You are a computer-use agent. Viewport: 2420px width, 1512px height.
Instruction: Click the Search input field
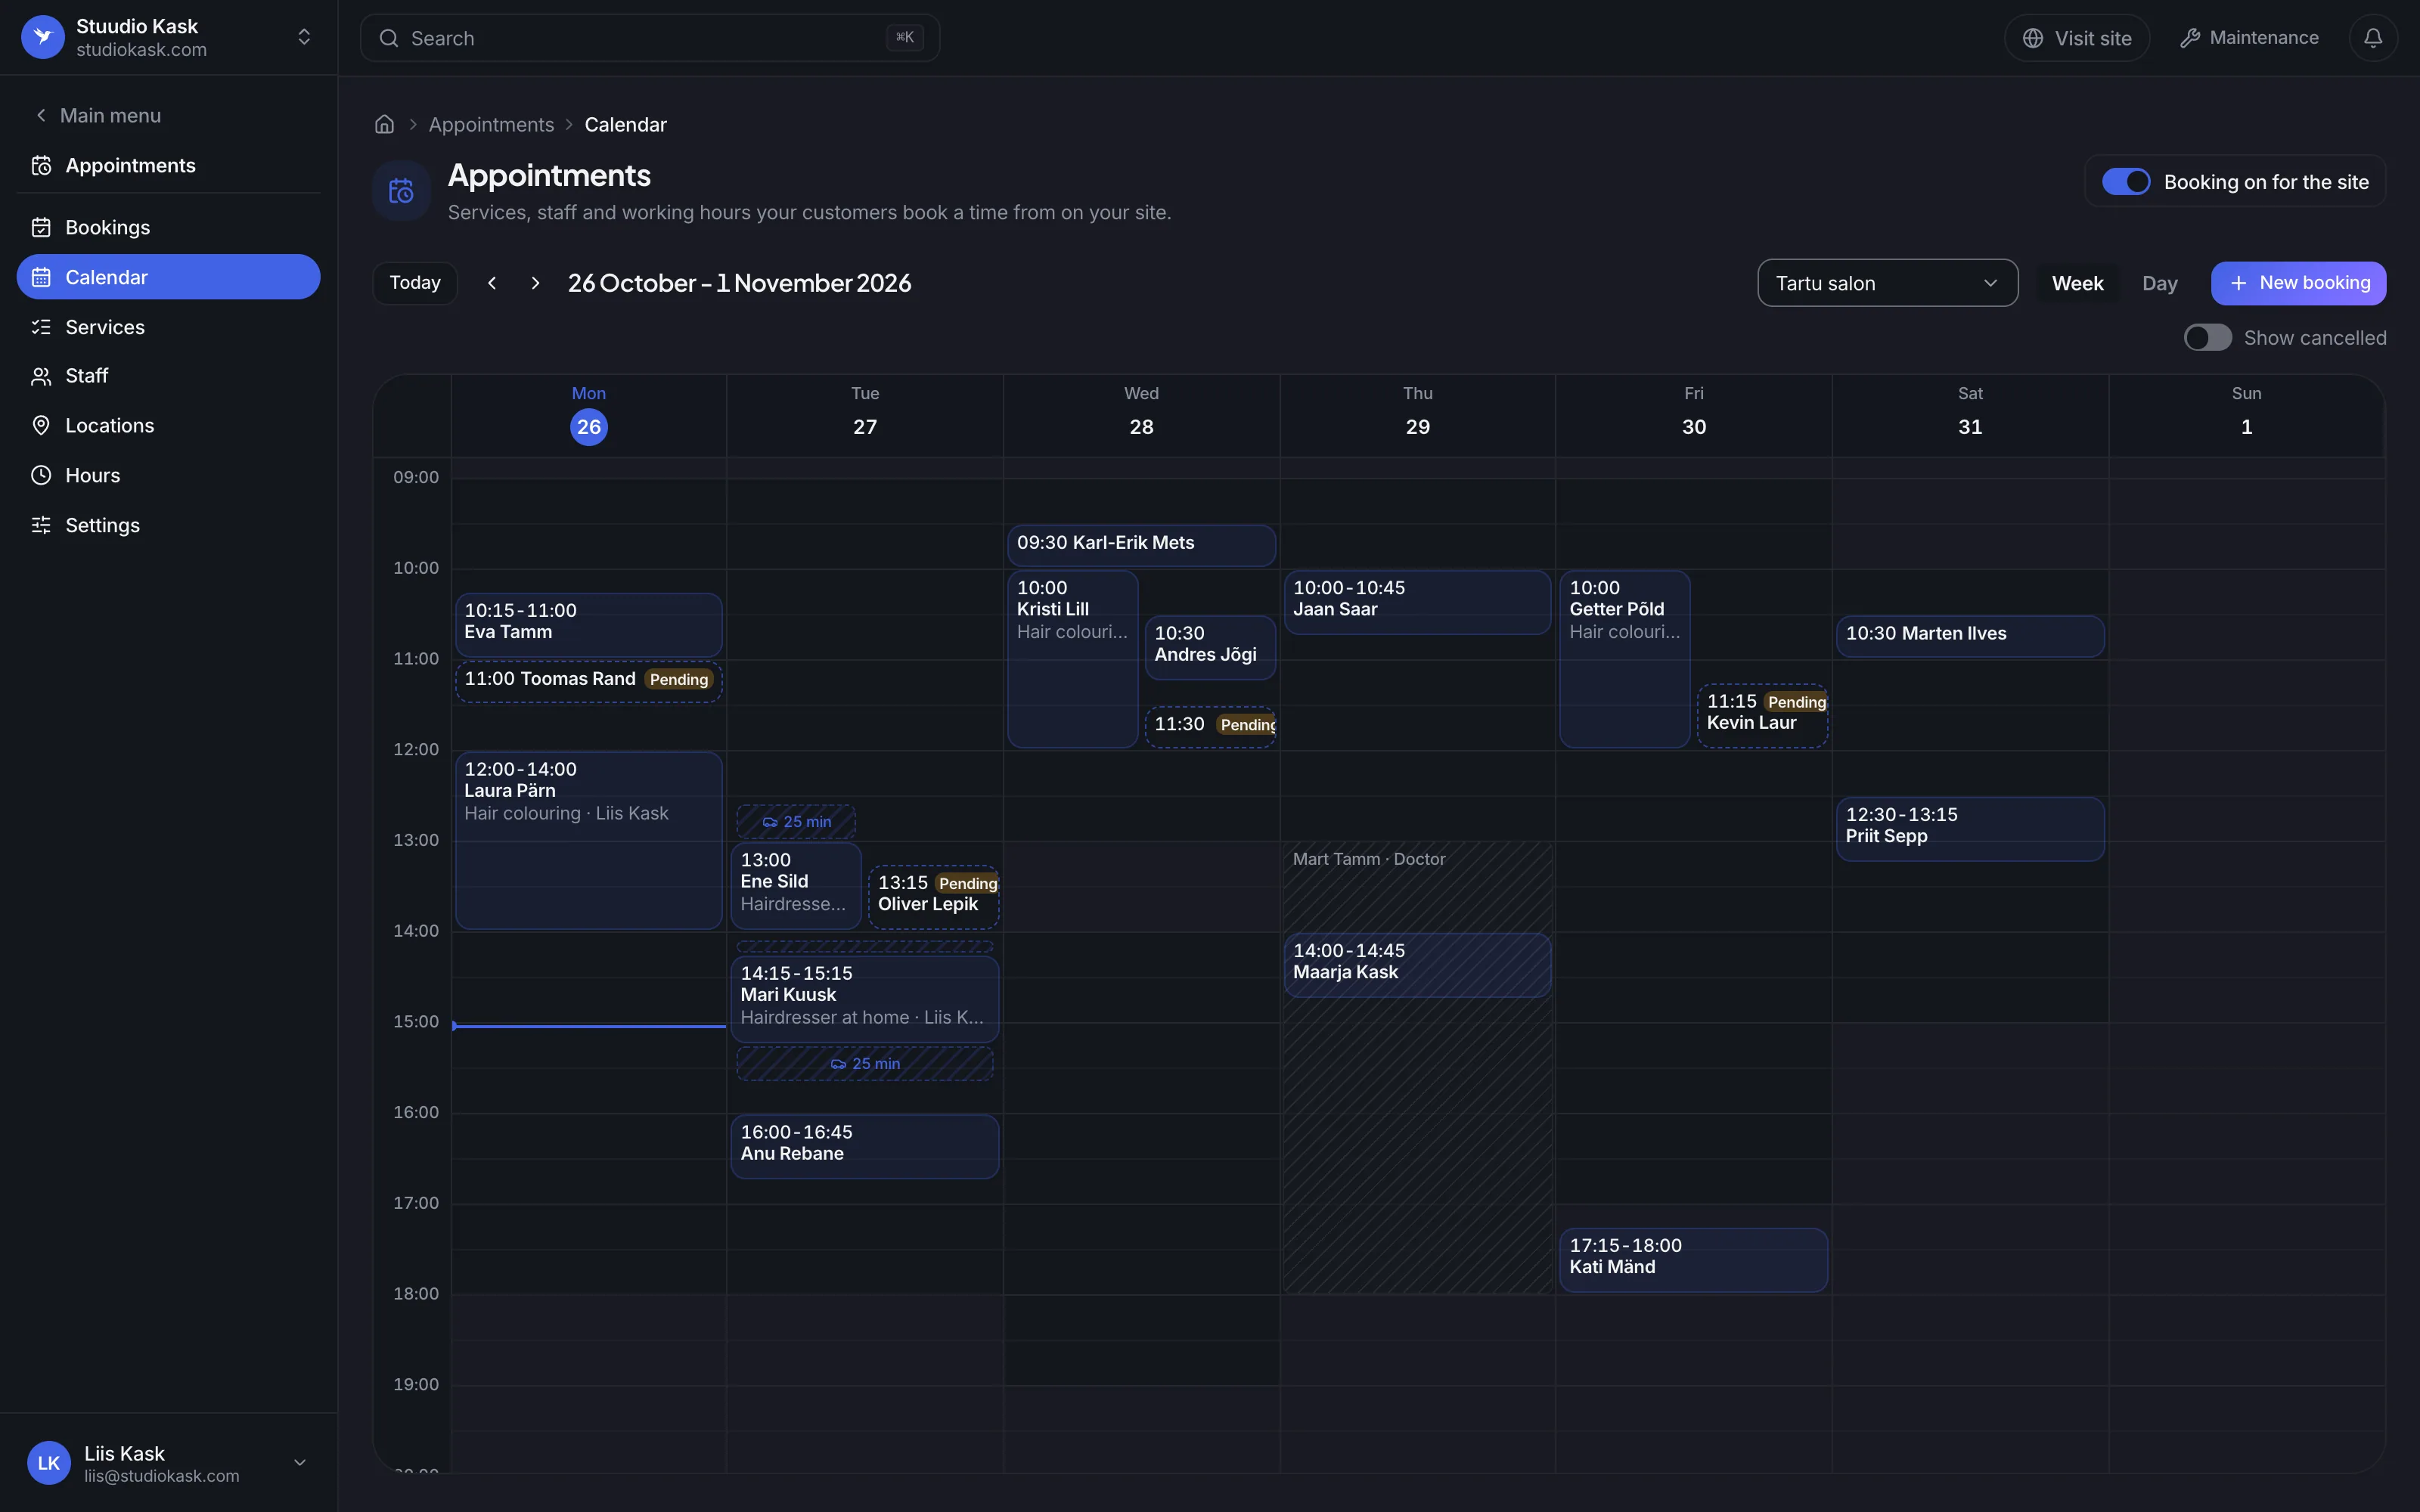(x=649, y=38)
